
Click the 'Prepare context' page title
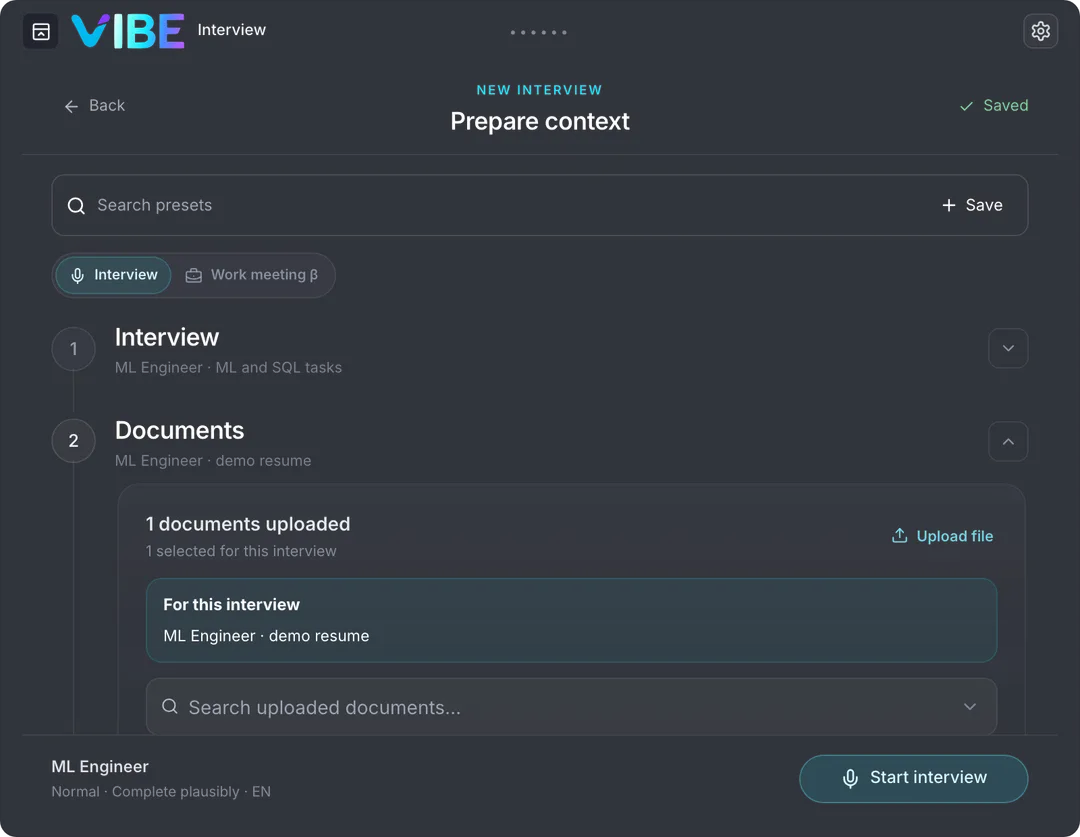(x=540, y=121)
